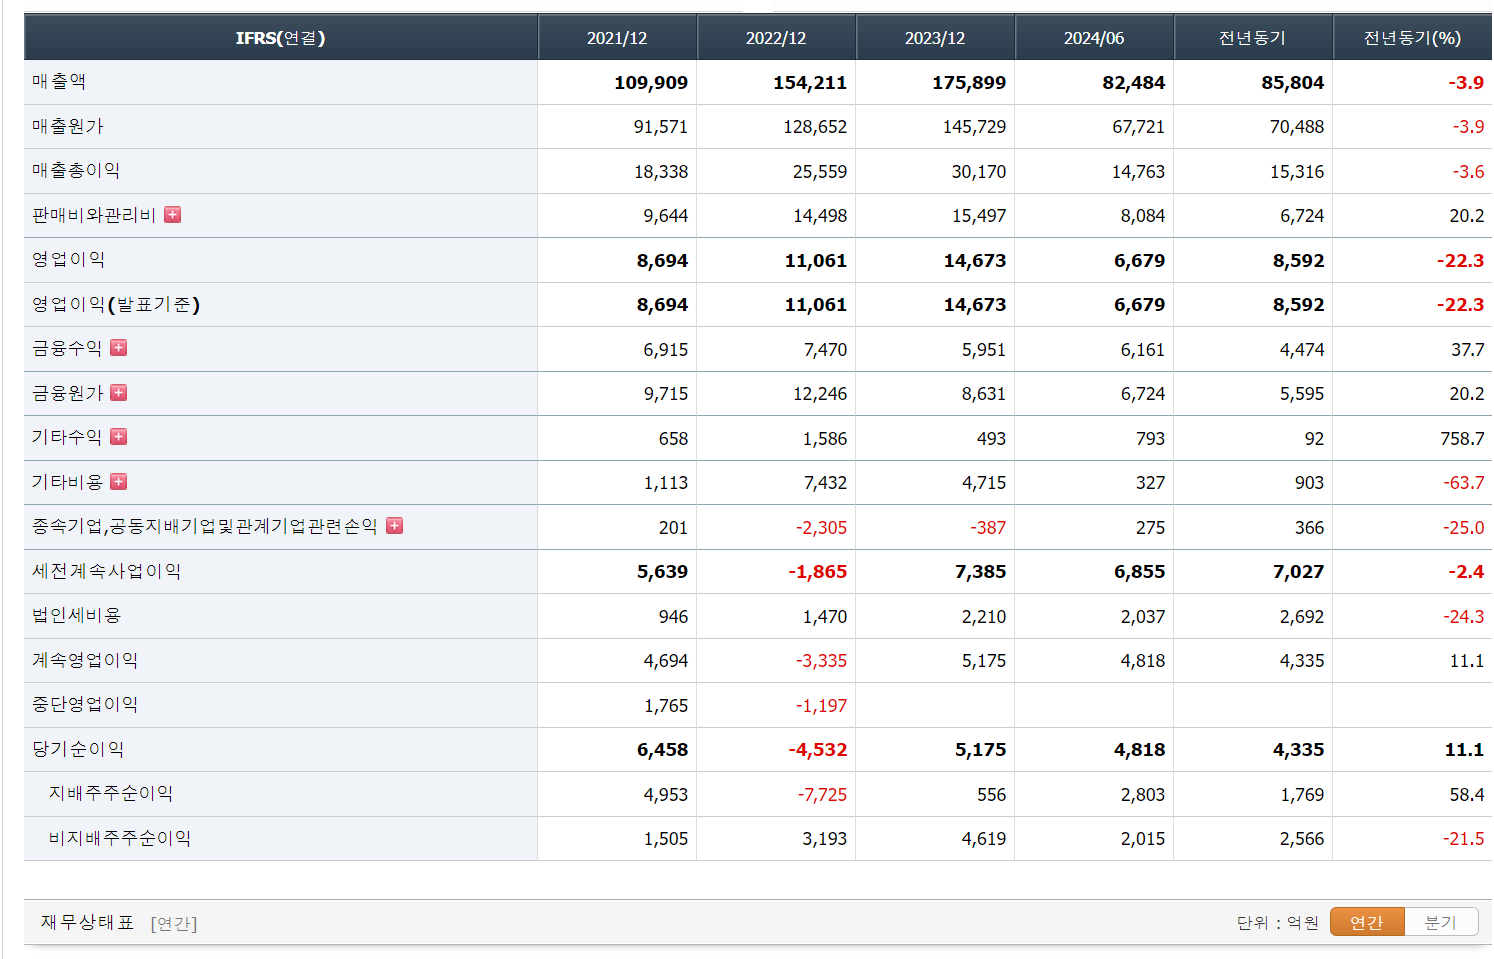Click 기타비용 value 7,432
This screenshot has width=1494, height=959.
pyautogui.click(x=825, y=483)
